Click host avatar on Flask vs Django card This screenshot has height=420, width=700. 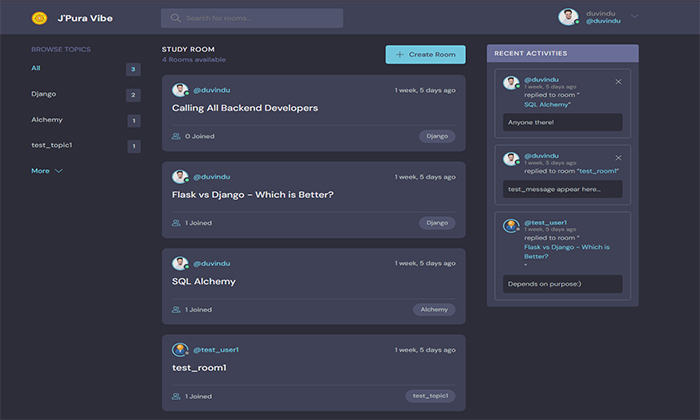click(180, 177)
